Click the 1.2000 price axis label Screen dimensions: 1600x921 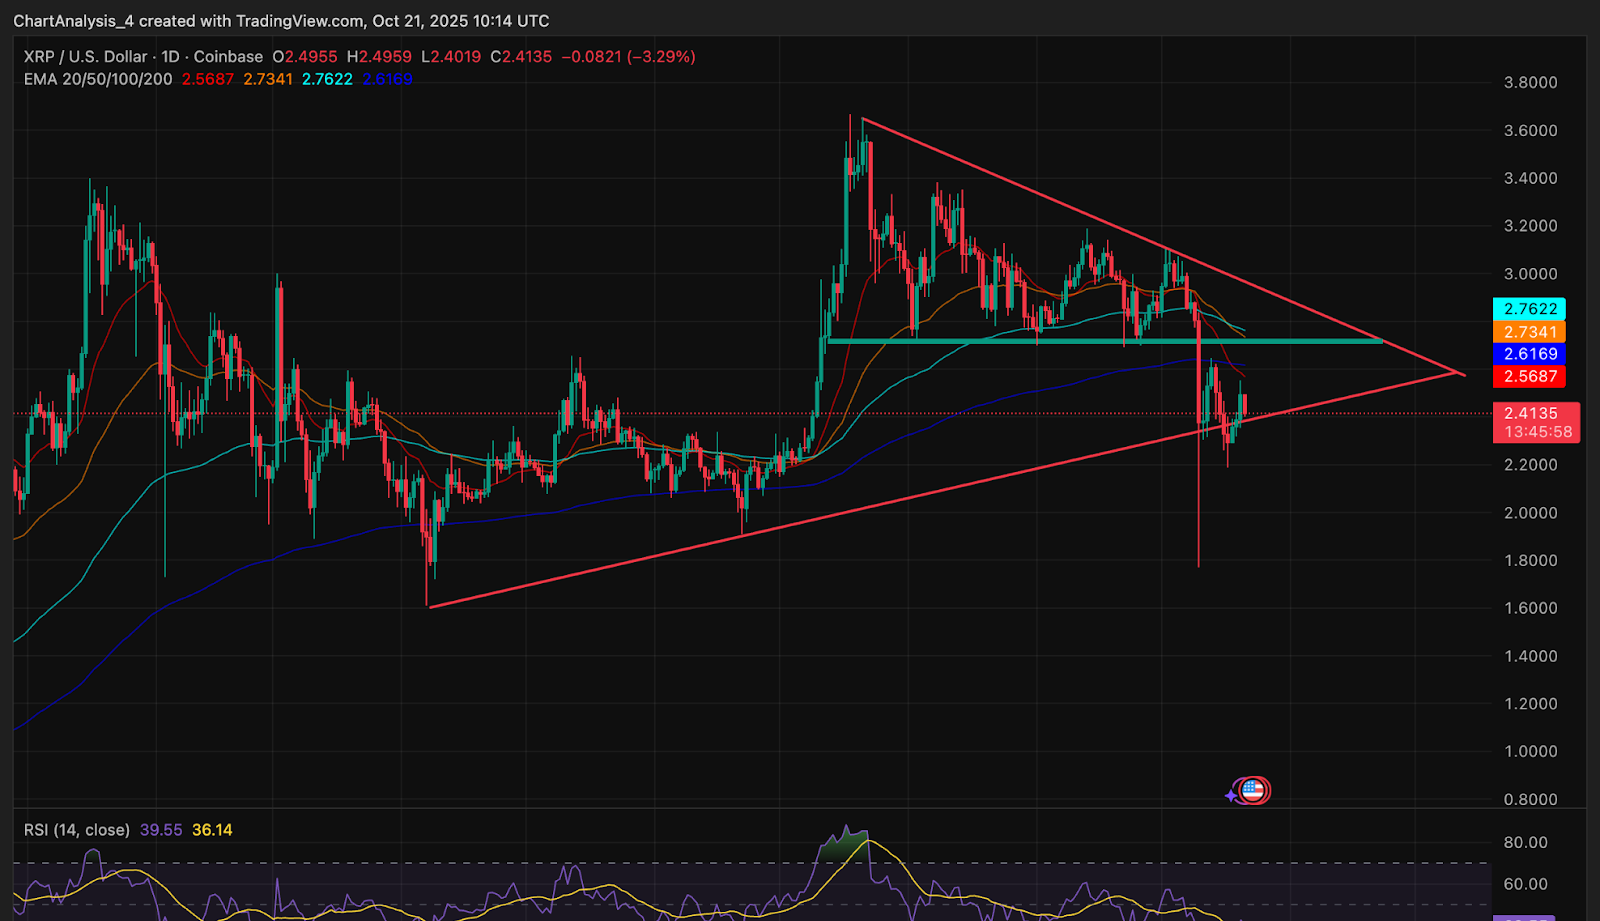[x=1530, y=704]
